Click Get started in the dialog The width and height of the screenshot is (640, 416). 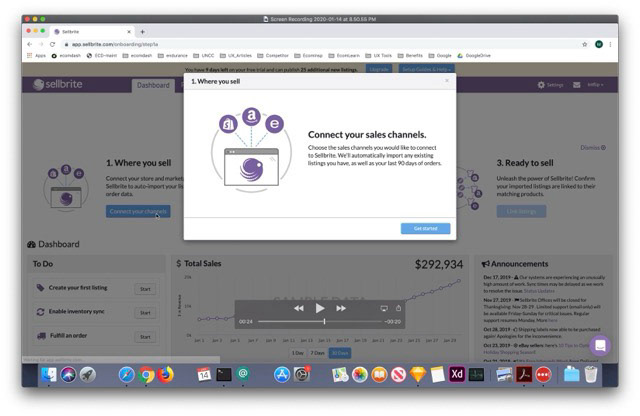[425, 228]
